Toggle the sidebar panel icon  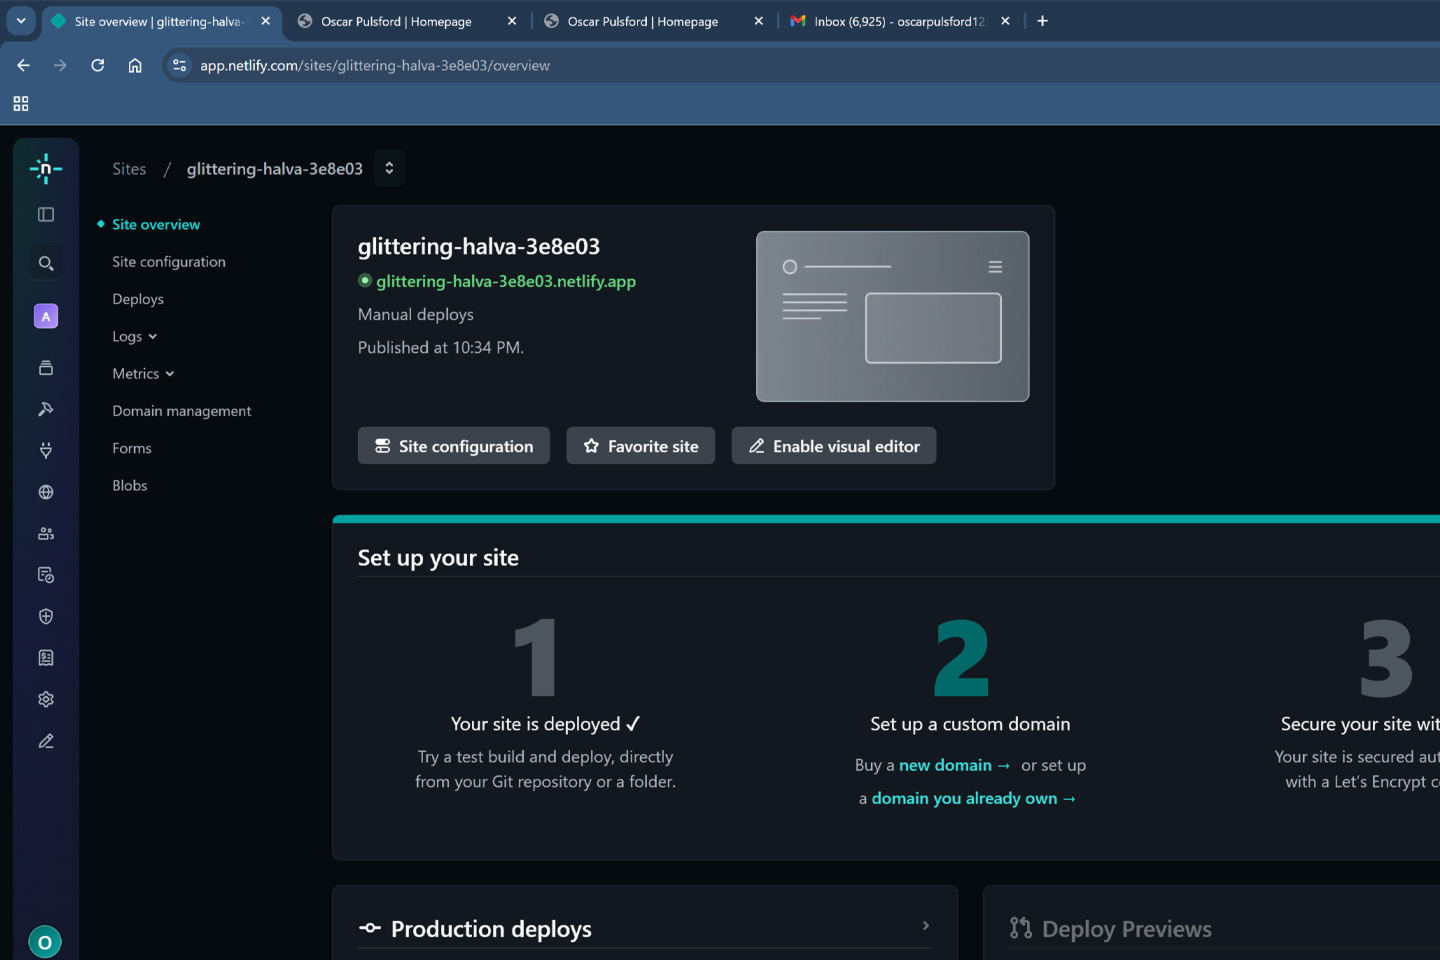[46, 214]
